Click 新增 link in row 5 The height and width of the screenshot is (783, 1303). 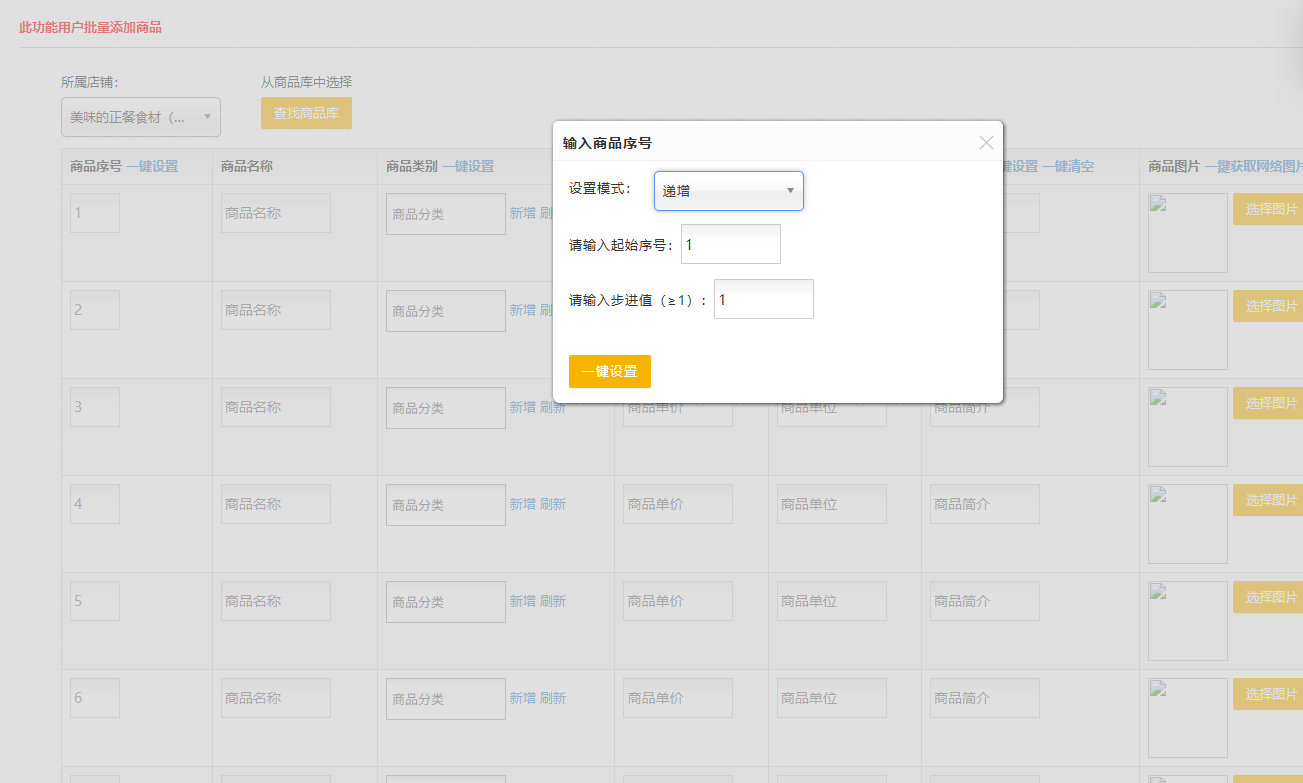(x=523, y=601)
